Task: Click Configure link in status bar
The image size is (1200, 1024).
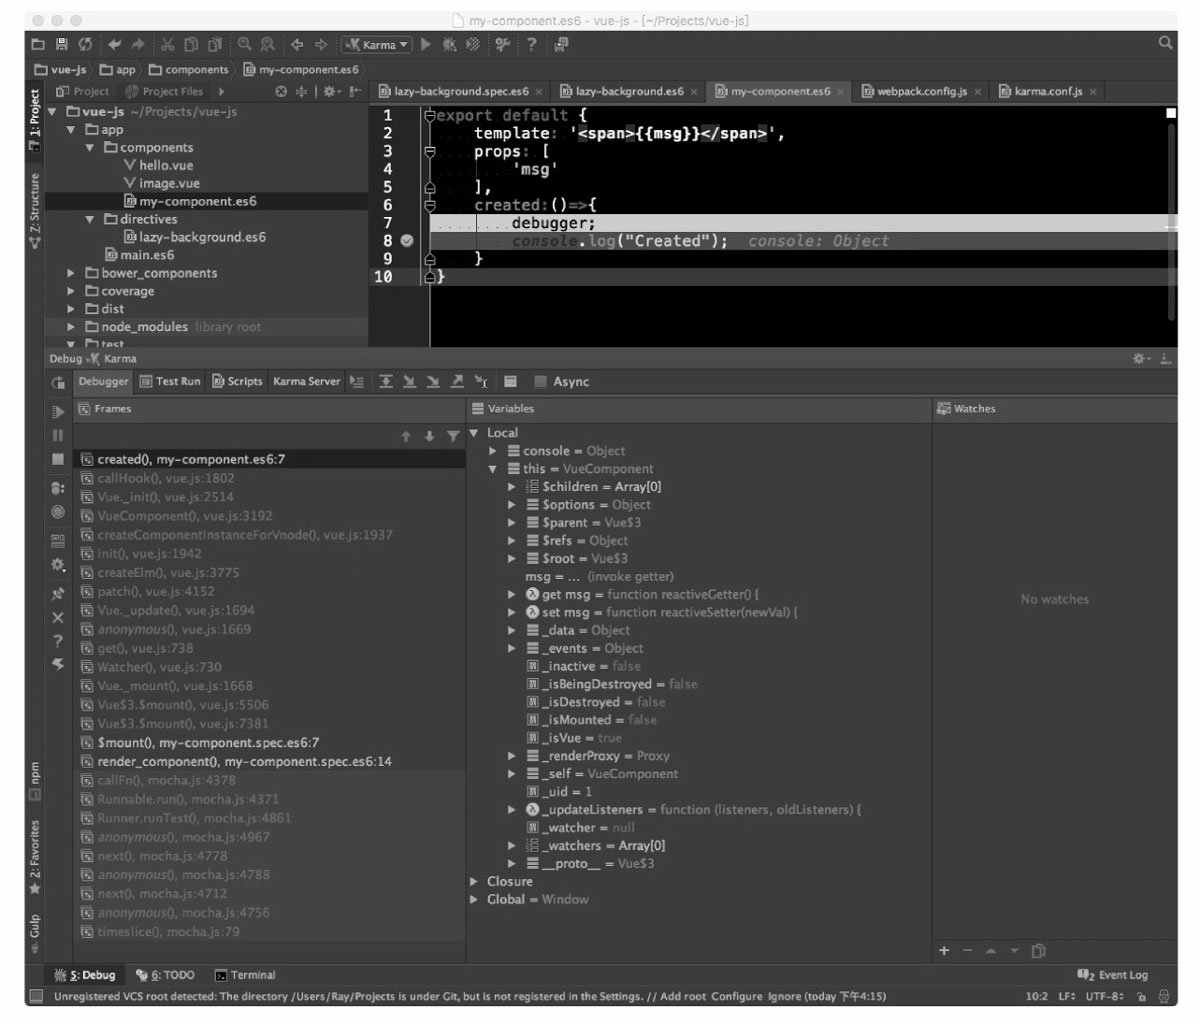Action: click(736, 996)
